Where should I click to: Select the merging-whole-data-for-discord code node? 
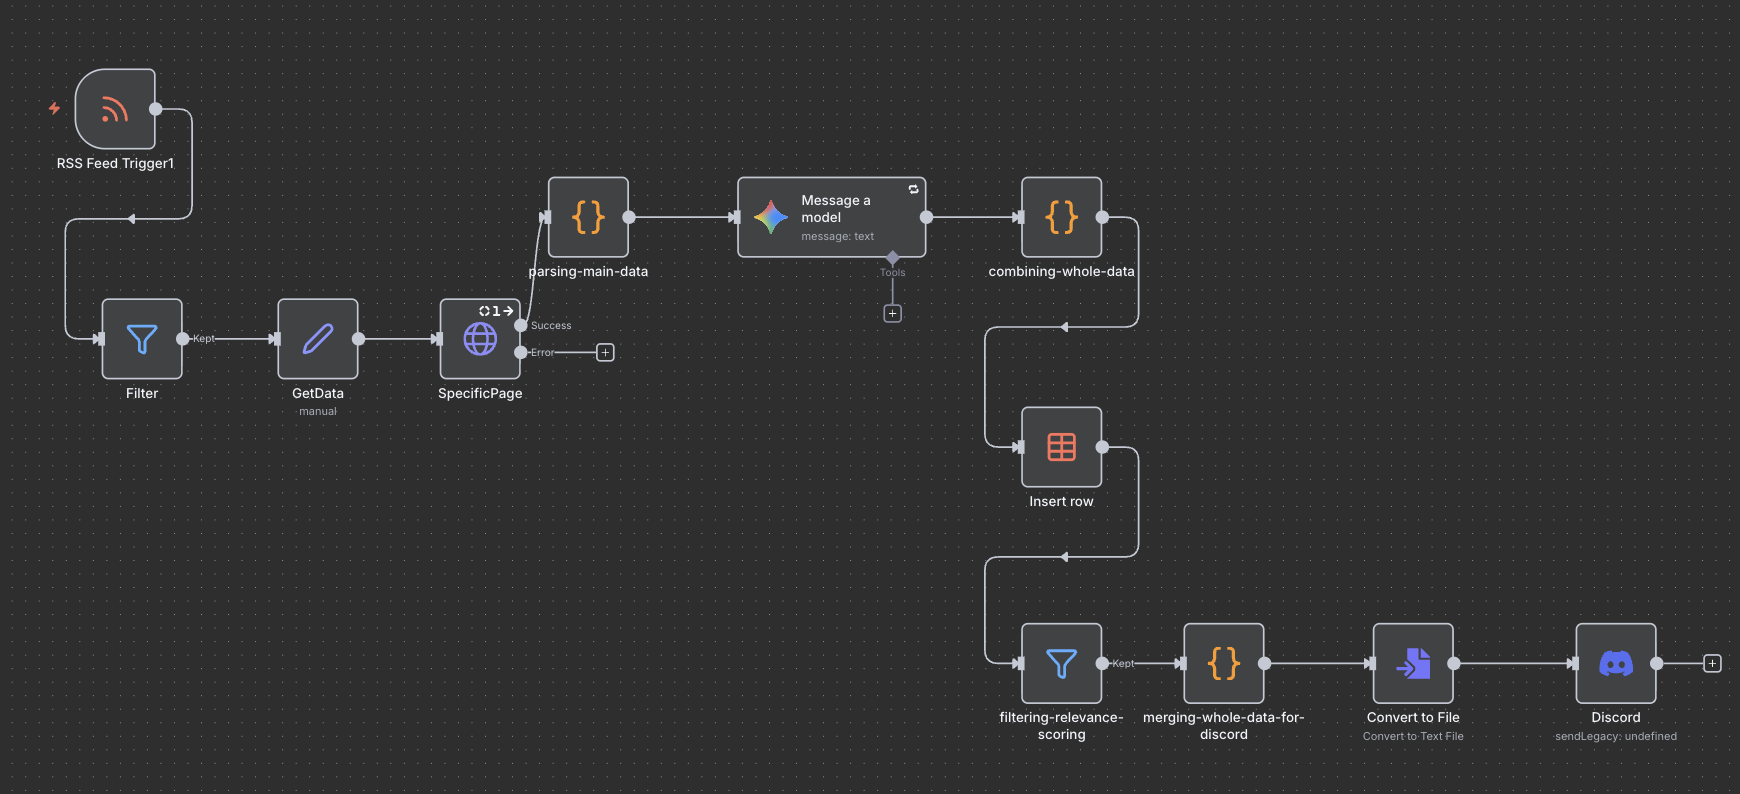1223,663
